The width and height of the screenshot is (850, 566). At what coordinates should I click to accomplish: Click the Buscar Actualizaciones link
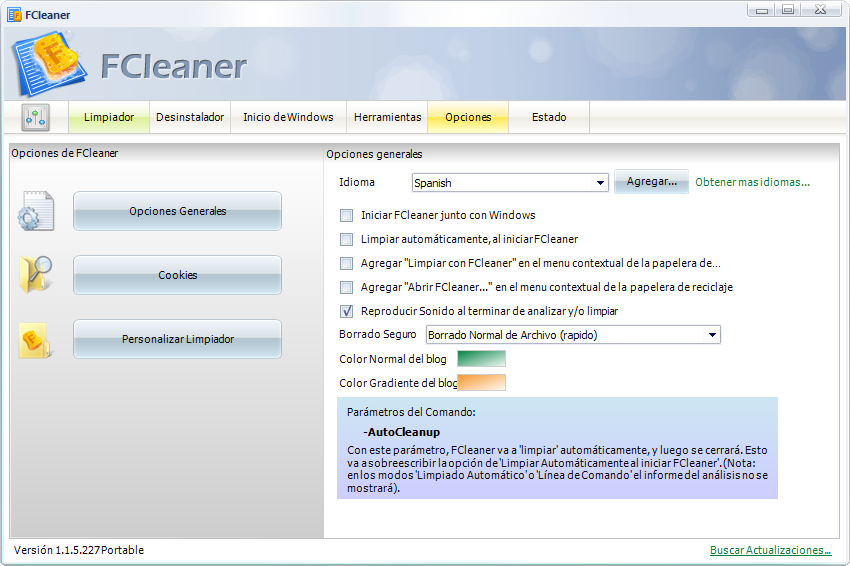[x=770, y=550]
